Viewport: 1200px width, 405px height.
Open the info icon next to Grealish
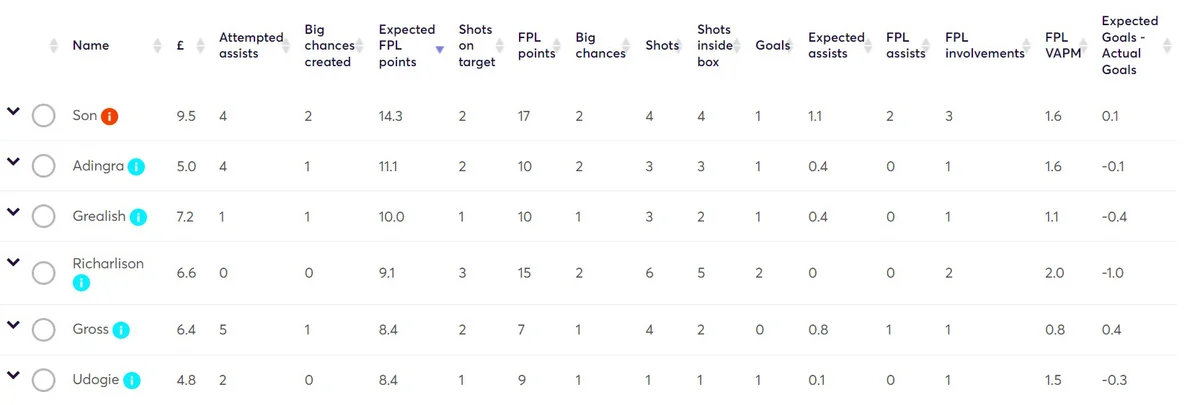[139, 216]
